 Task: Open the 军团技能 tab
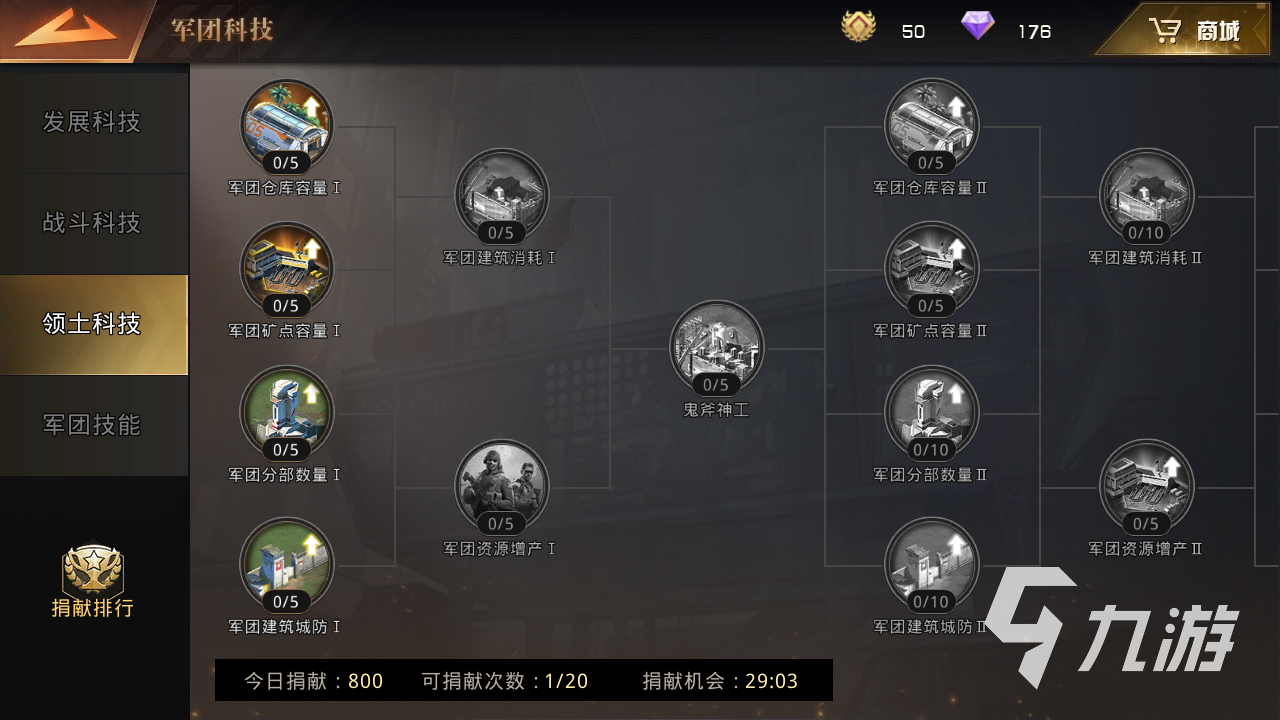click(x=94, y=425)
